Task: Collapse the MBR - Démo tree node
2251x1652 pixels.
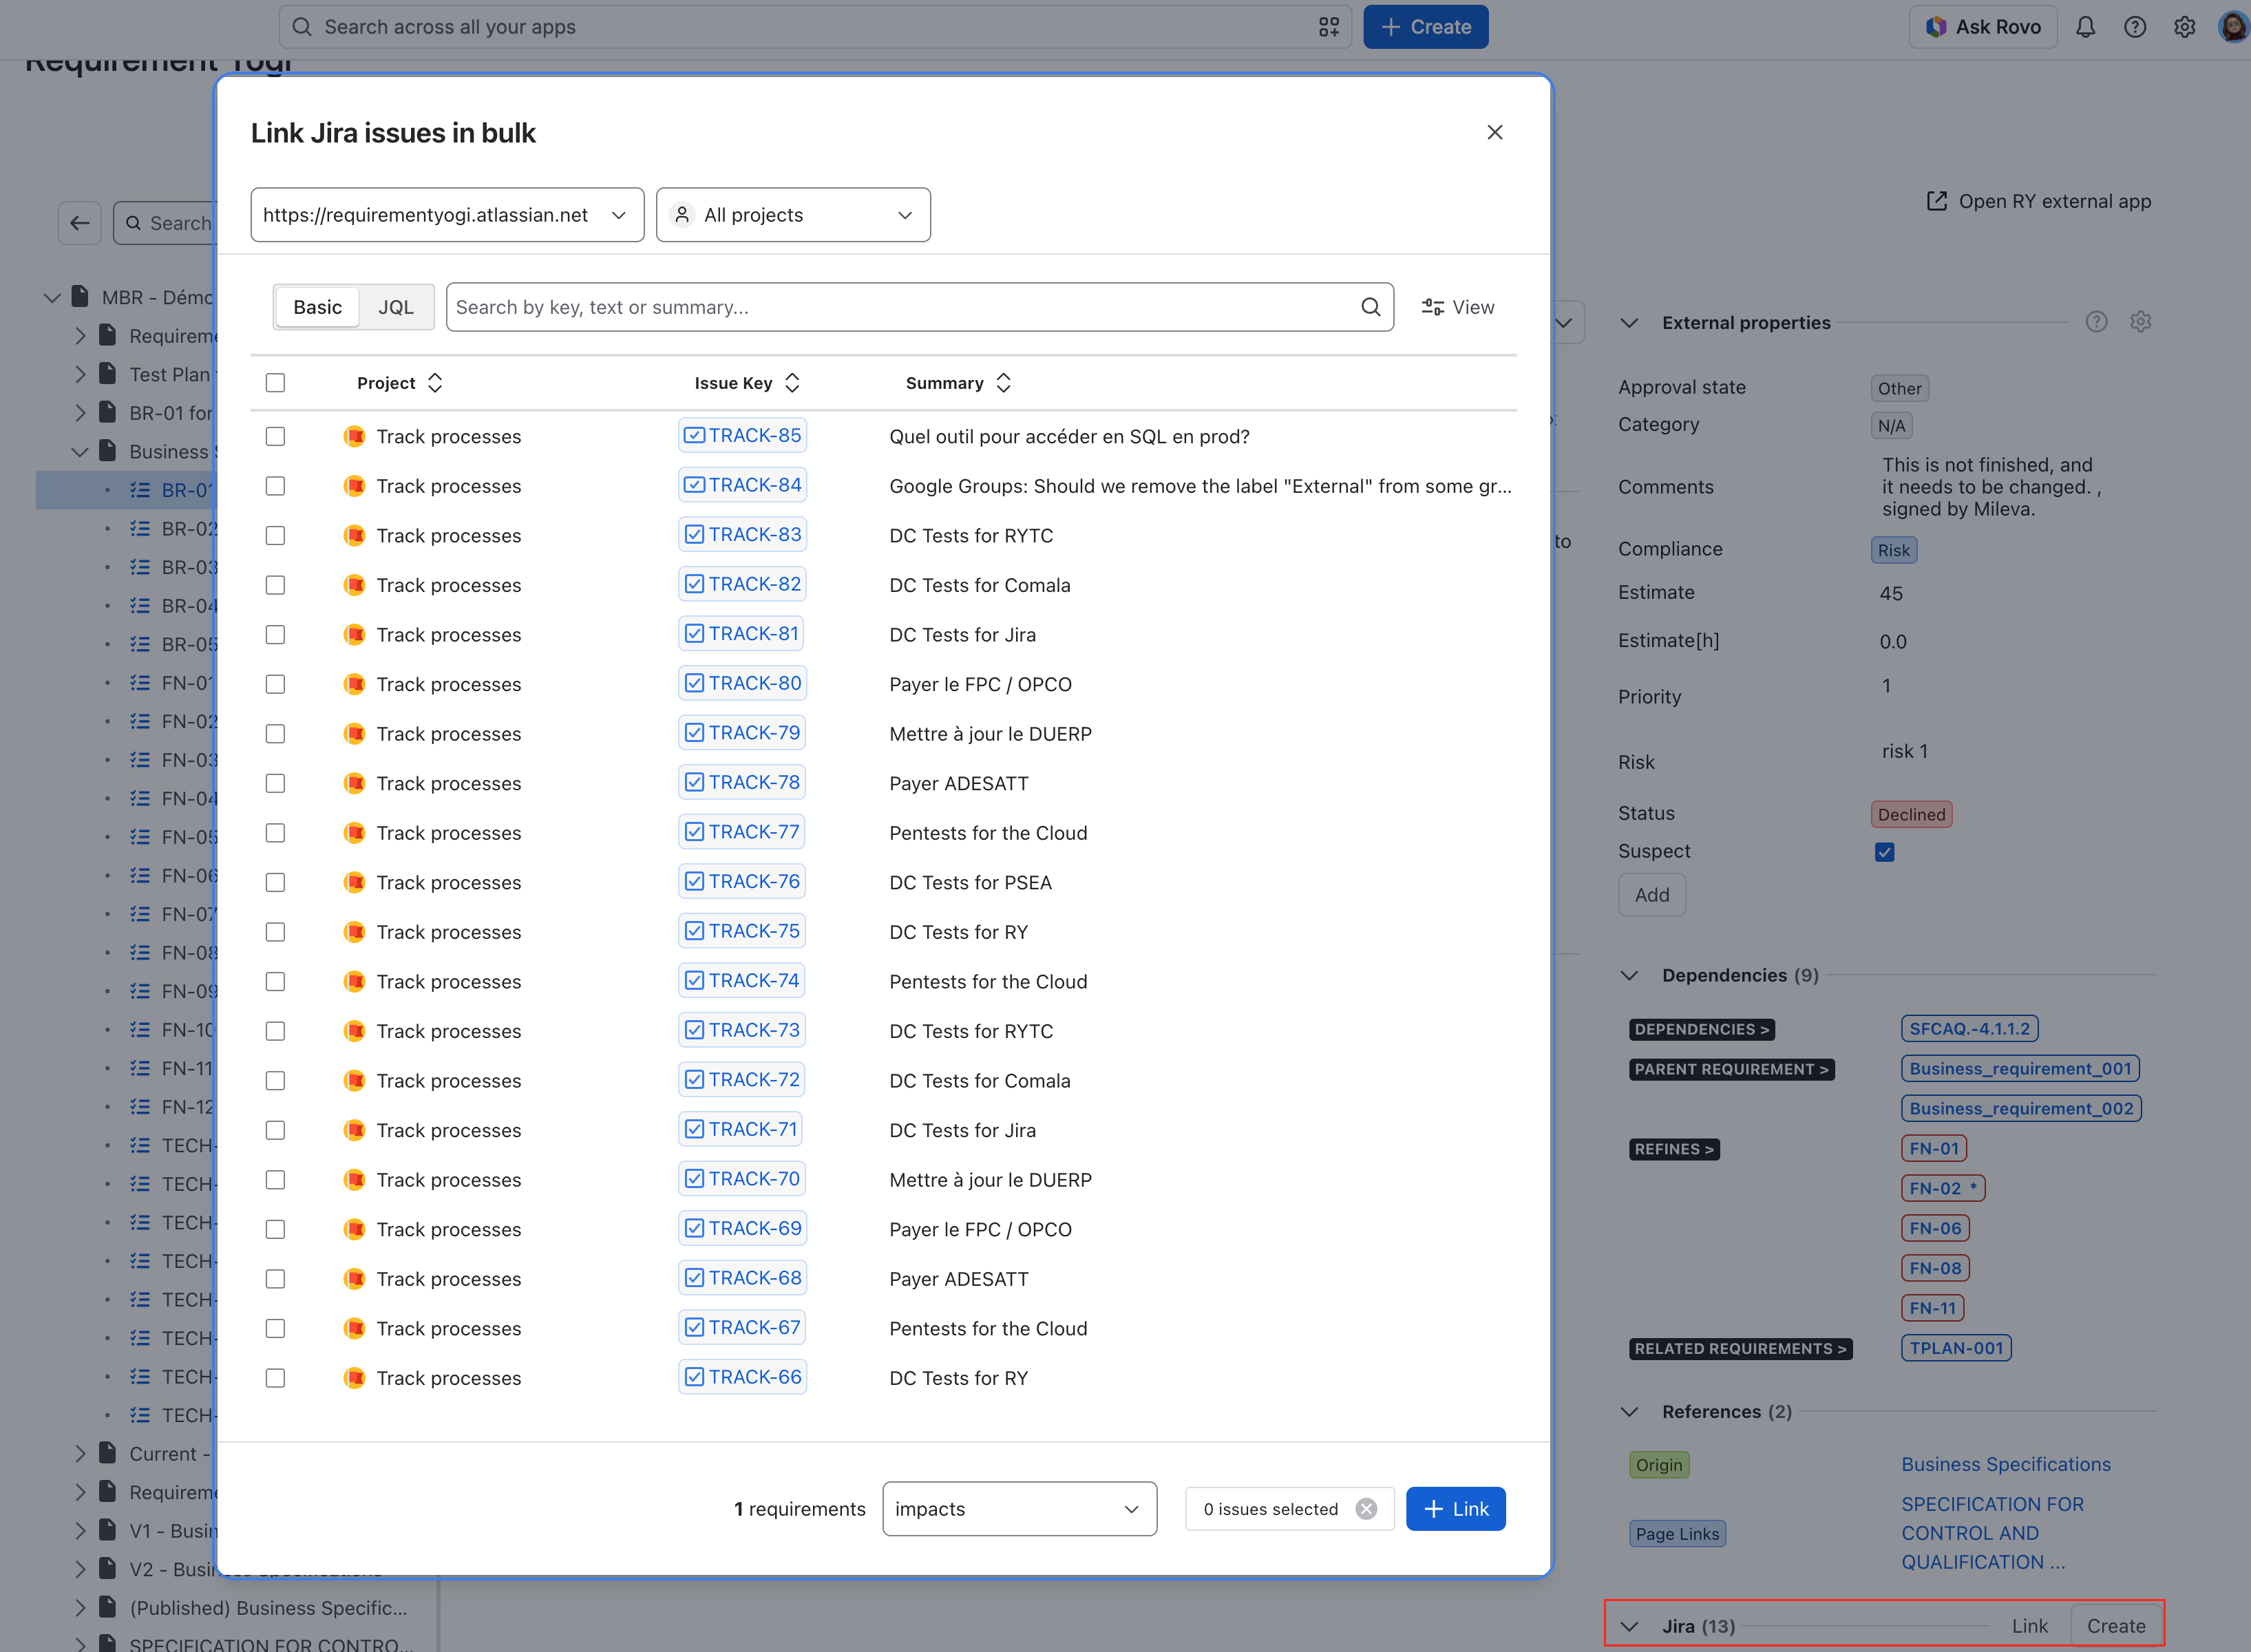Action: (52, 297)
